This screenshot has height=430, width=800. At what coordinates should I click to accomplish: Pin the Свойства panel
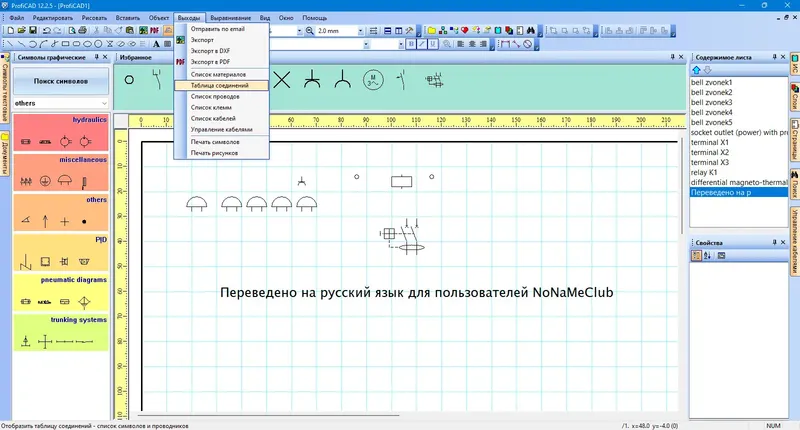[774, 242]
